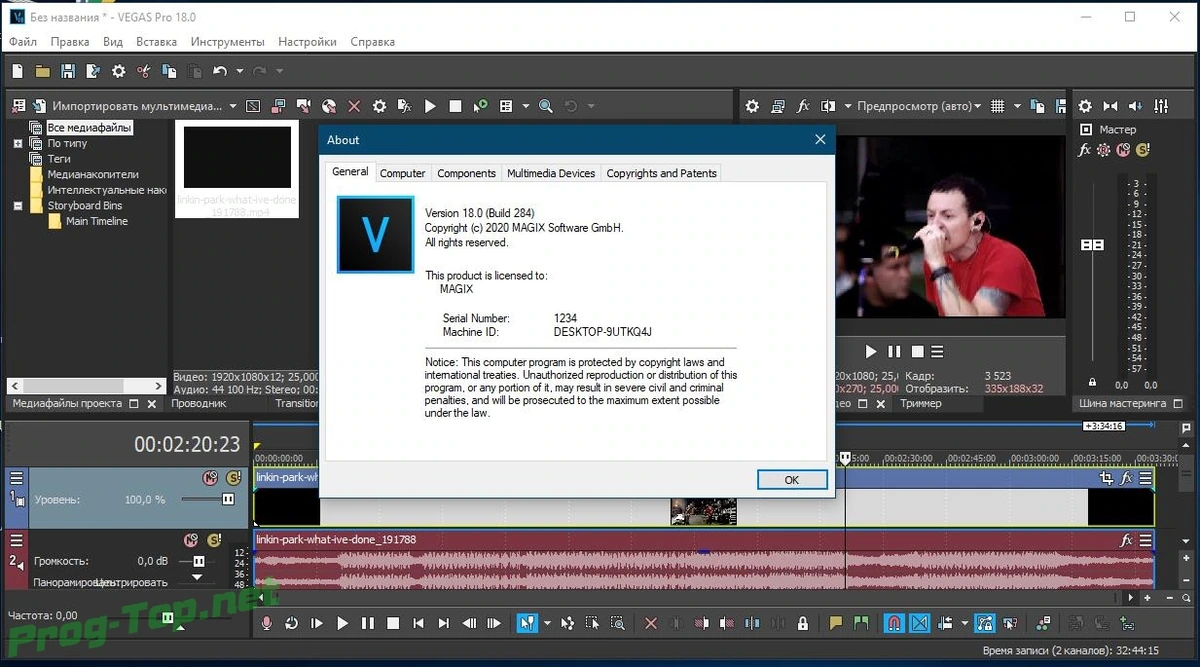Save the project via floppy-disk icon
Viewport: 1200px width, 667px height.
68,71
